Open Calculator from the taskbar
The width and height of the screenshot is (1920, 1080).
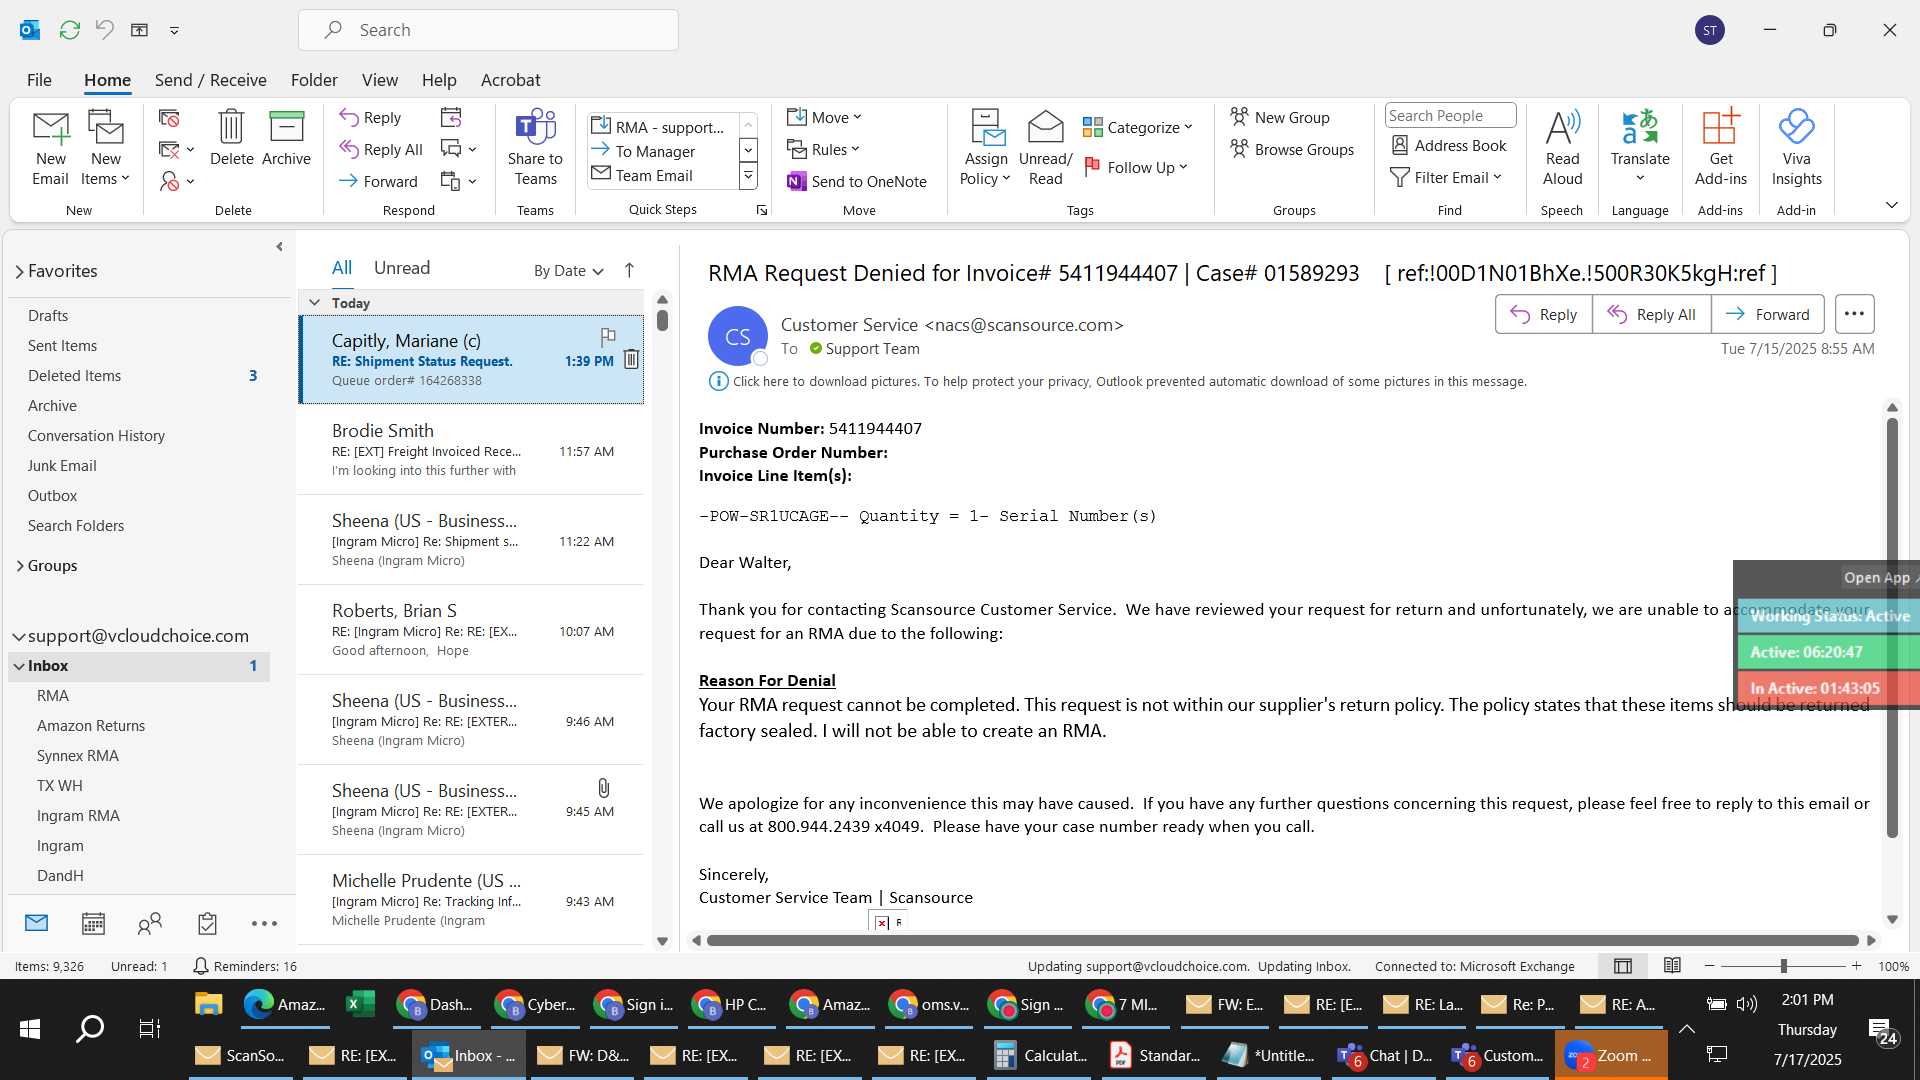pos(1040,1055)
